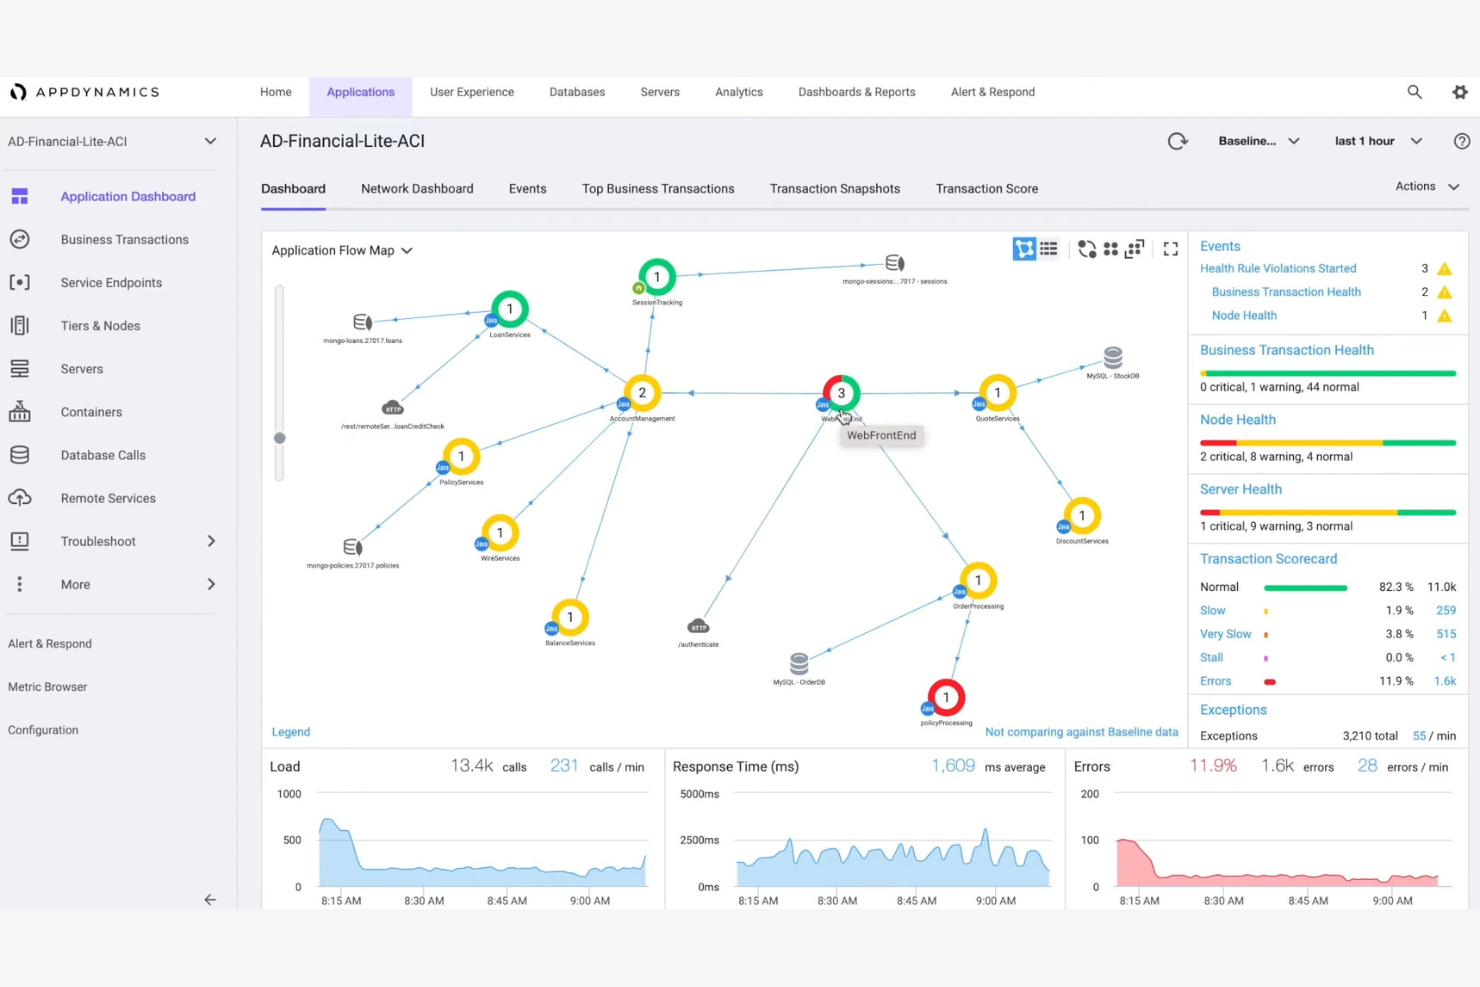
Task: Open the Actions dropdown
Action: click(1427, 186)
